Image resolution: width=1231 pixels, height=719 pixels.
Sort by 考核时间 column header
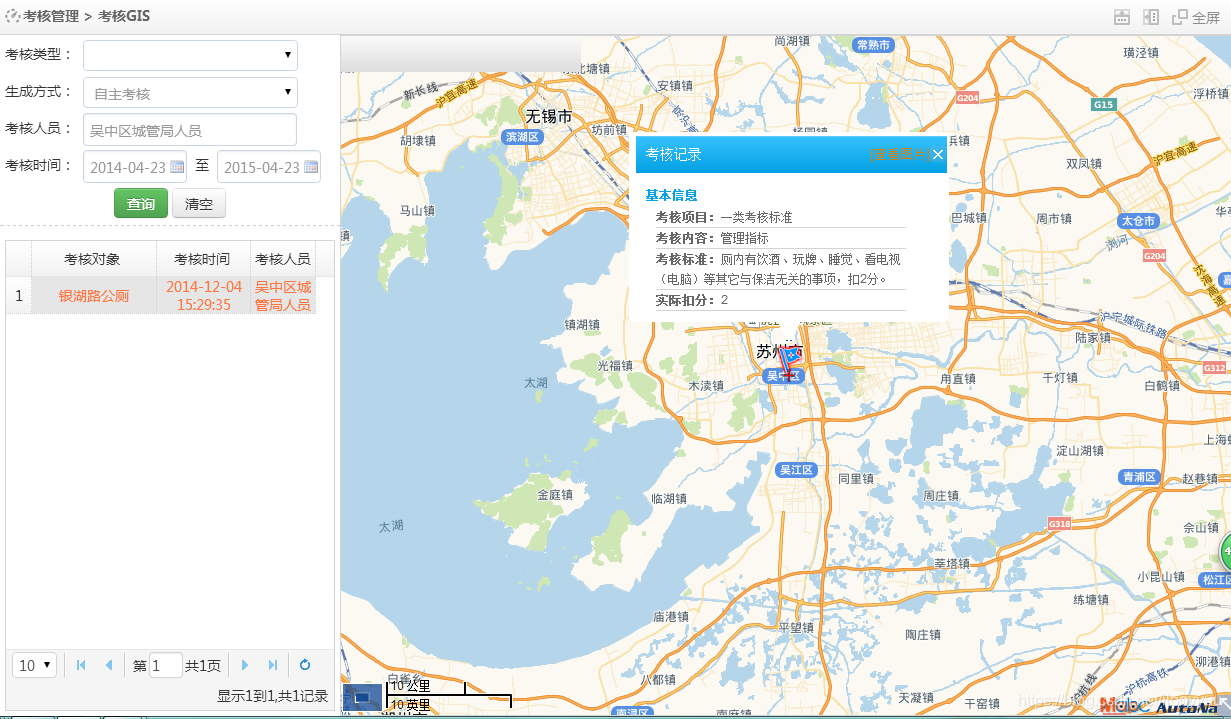pyautogui.click(x=203, y=259)
